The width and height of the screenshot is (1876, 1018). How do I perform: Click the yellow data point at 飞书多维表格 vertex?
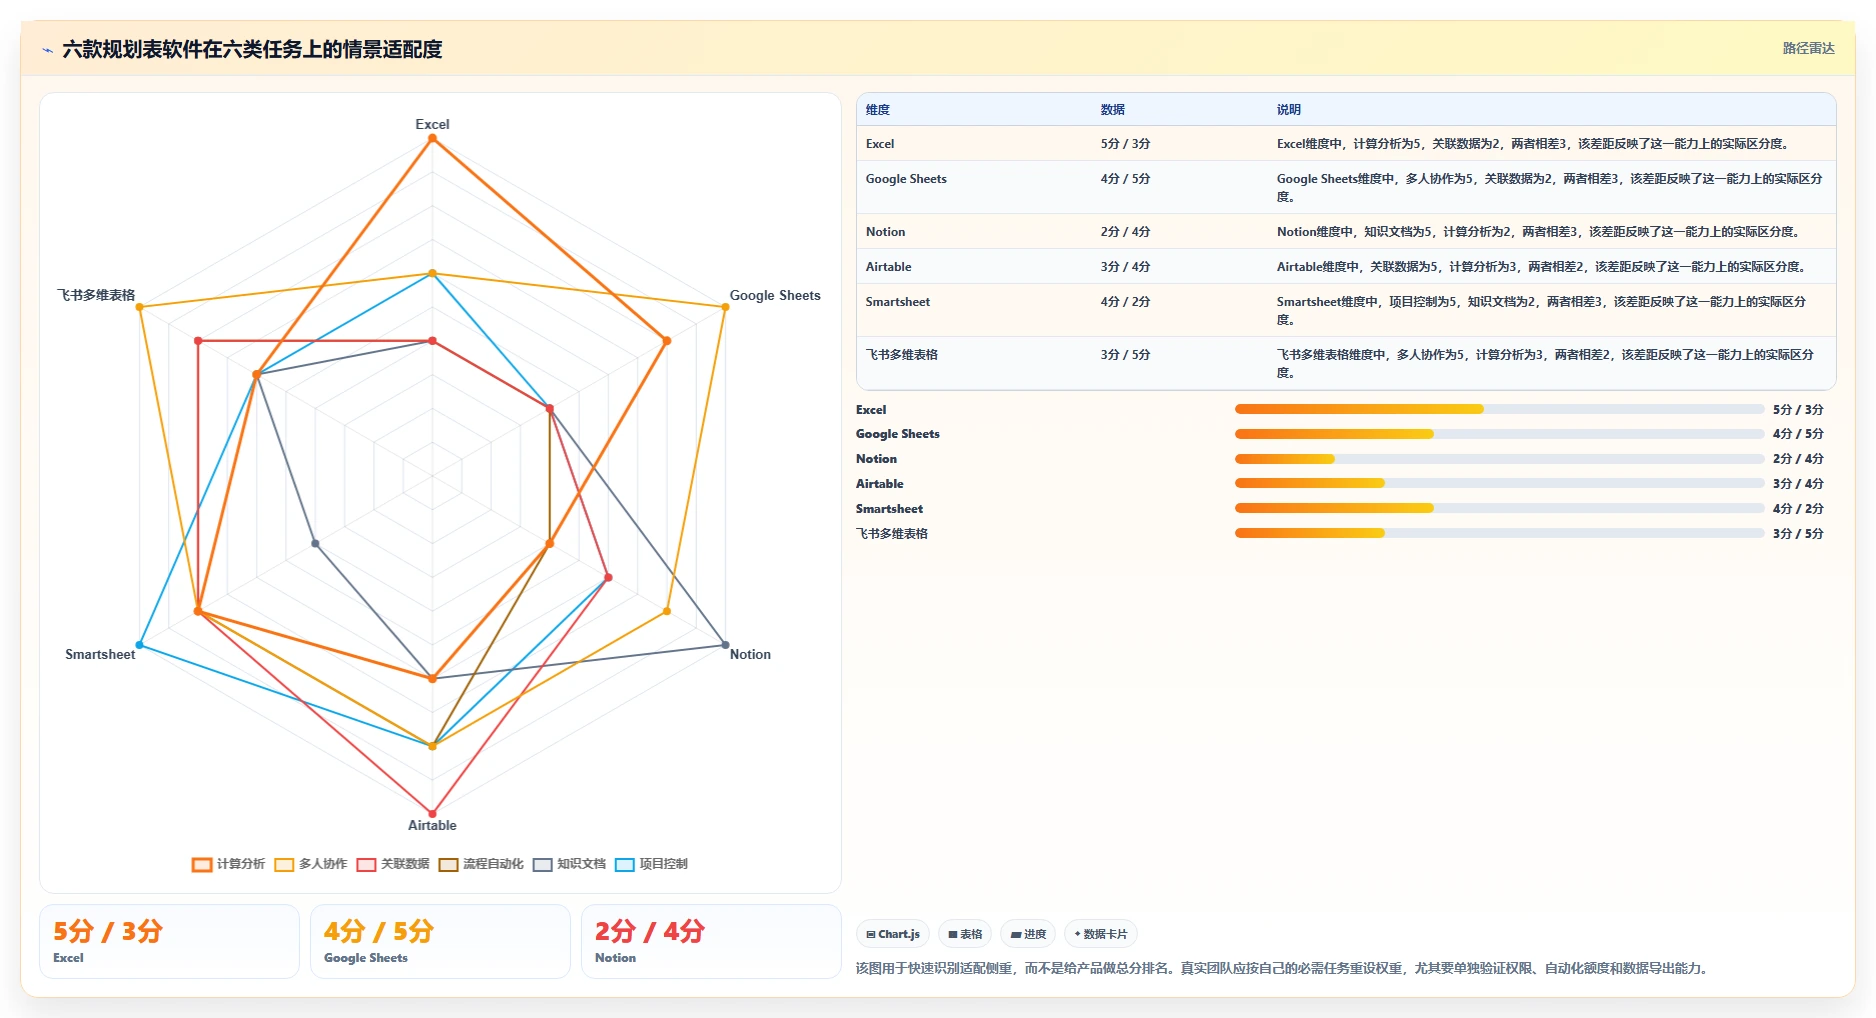pos(140,307)
